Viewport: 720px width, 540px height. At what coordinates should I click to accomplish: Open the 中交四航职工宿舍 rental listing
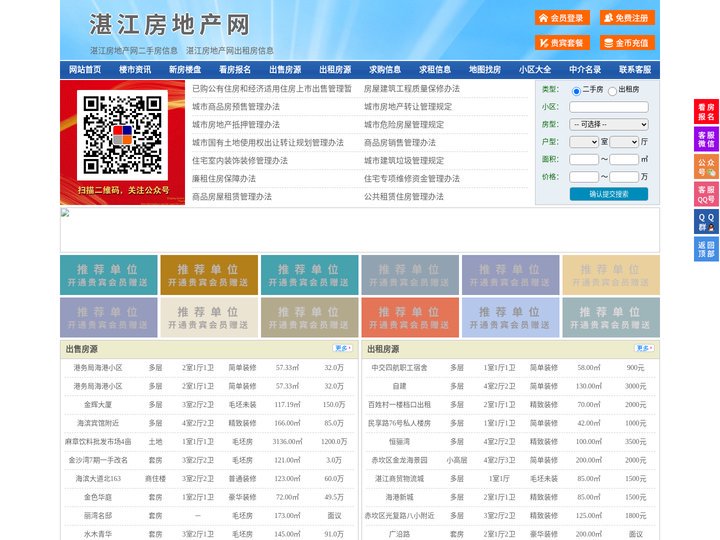pyautogui.click(x=399, y=368)
